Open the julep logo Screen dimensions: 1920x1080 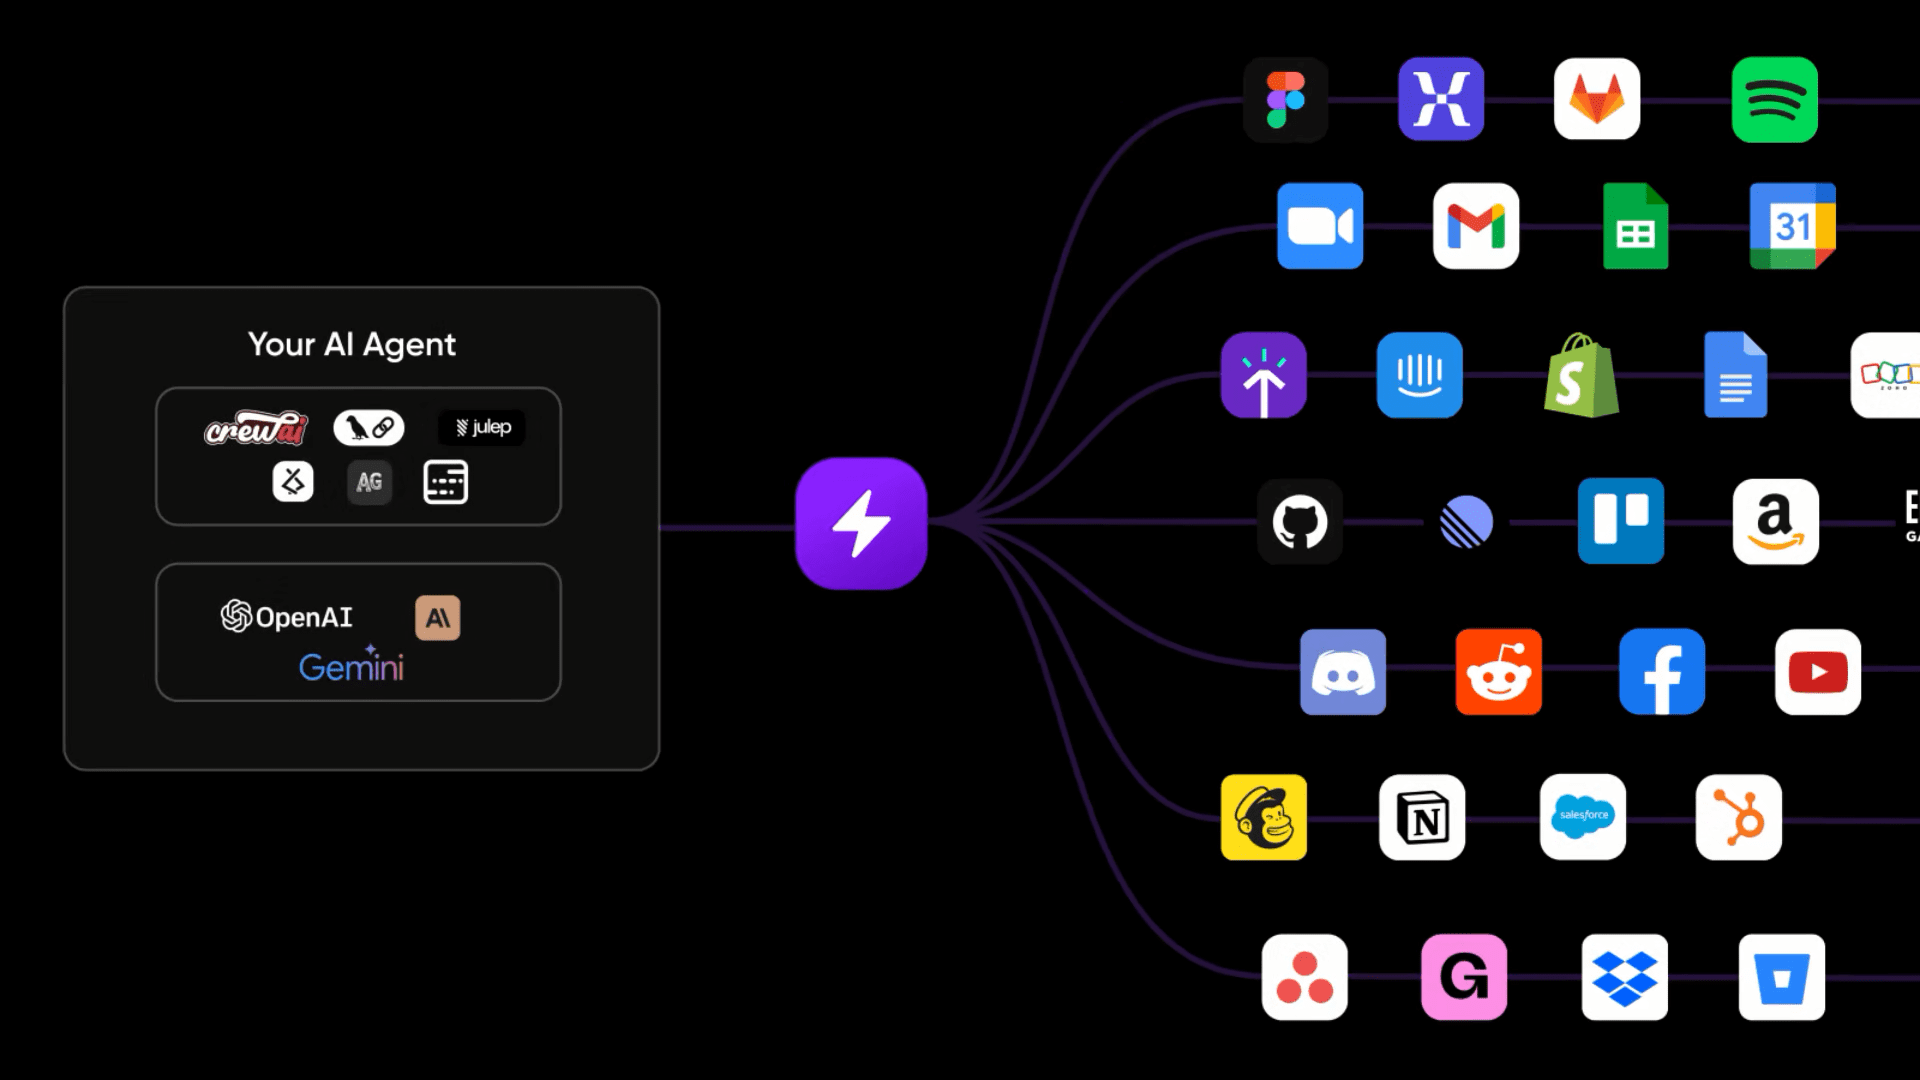click(x=482, y=428)
